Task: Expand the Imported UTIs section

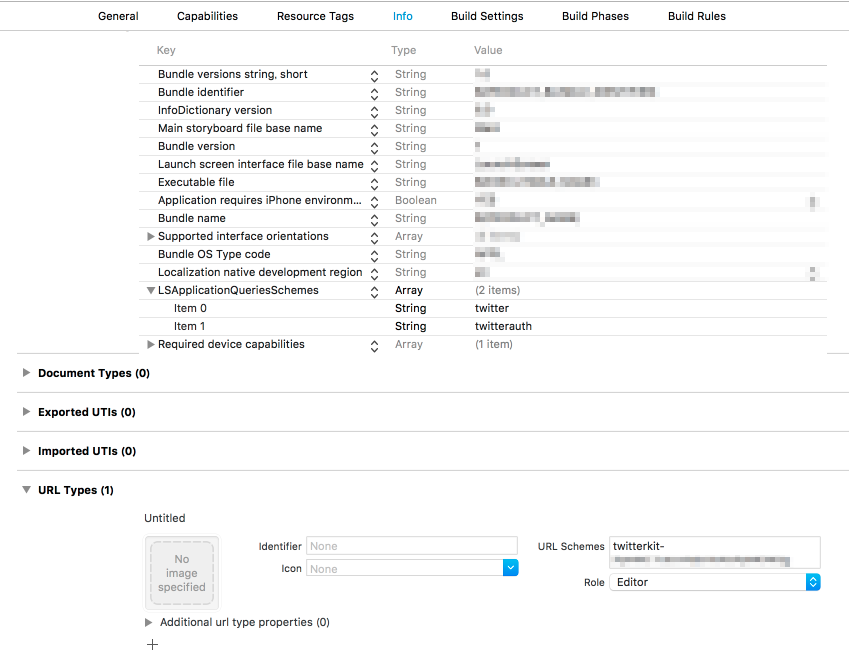Action: click(x=25, y=451)
